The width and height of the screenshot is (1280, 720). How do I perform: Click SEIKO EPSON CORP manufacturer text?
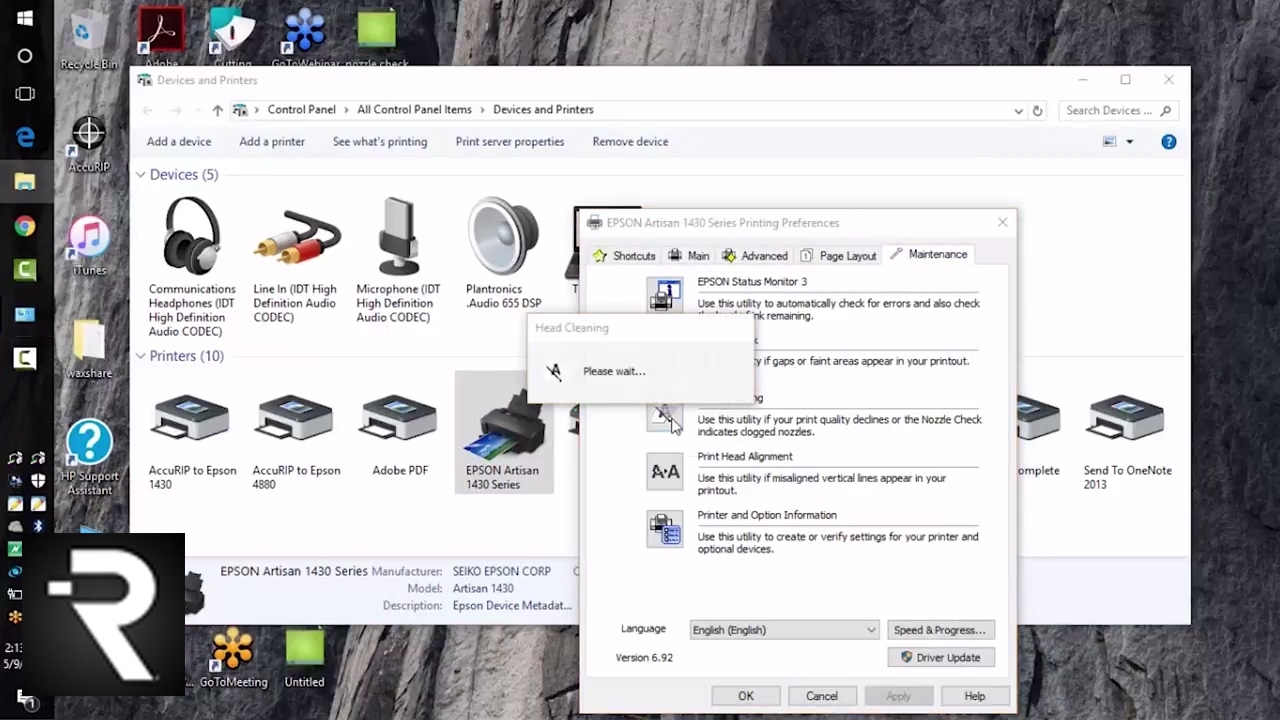(502, 572)
